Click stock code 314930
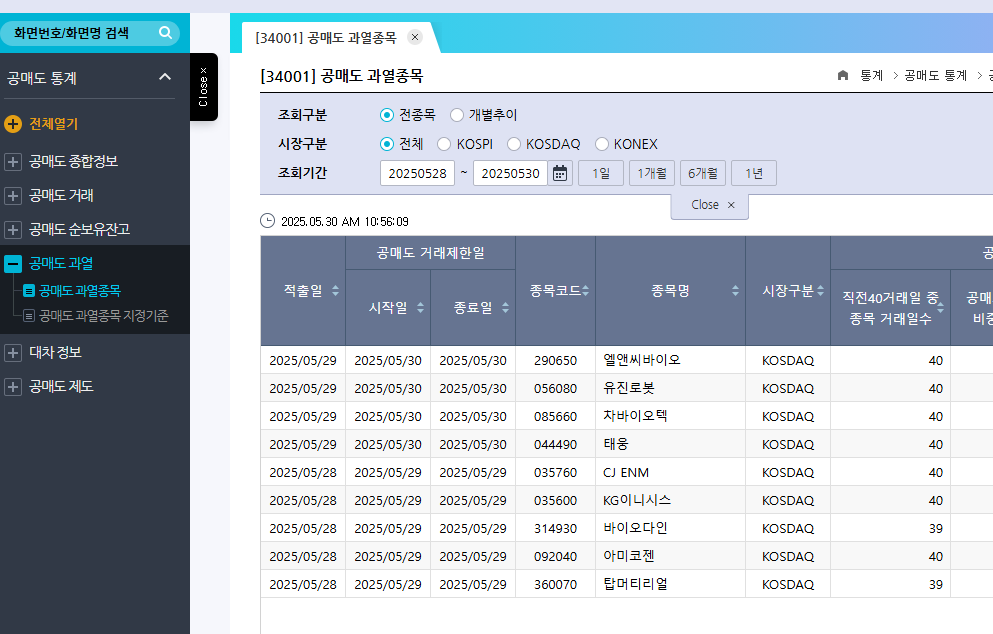Screen dimensions: 993x634 555,528
